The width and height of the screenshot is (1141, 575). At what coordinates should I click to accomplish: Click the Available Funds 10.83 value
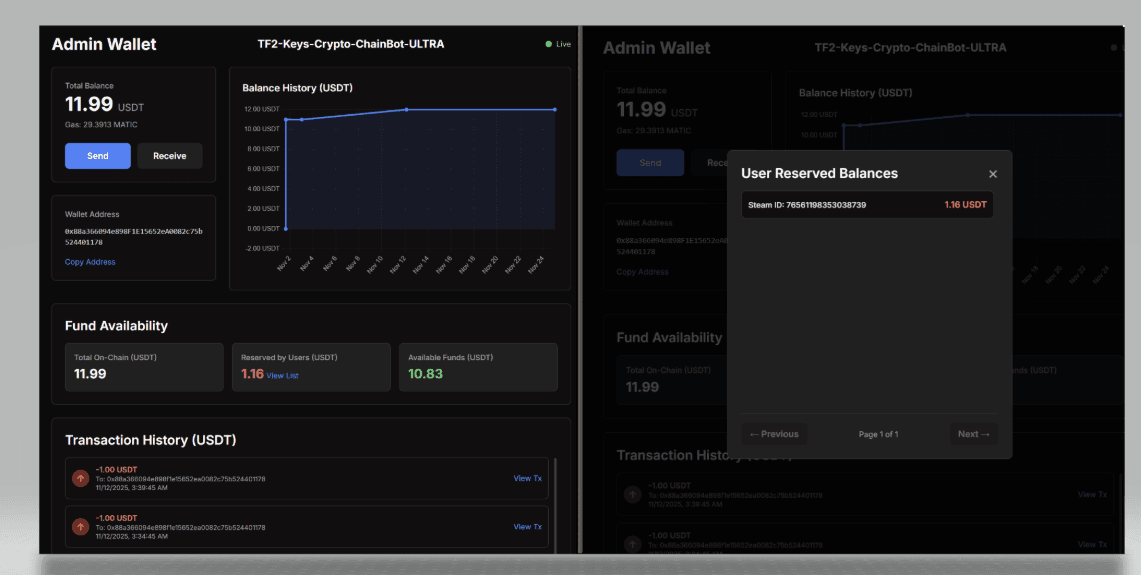426,374
